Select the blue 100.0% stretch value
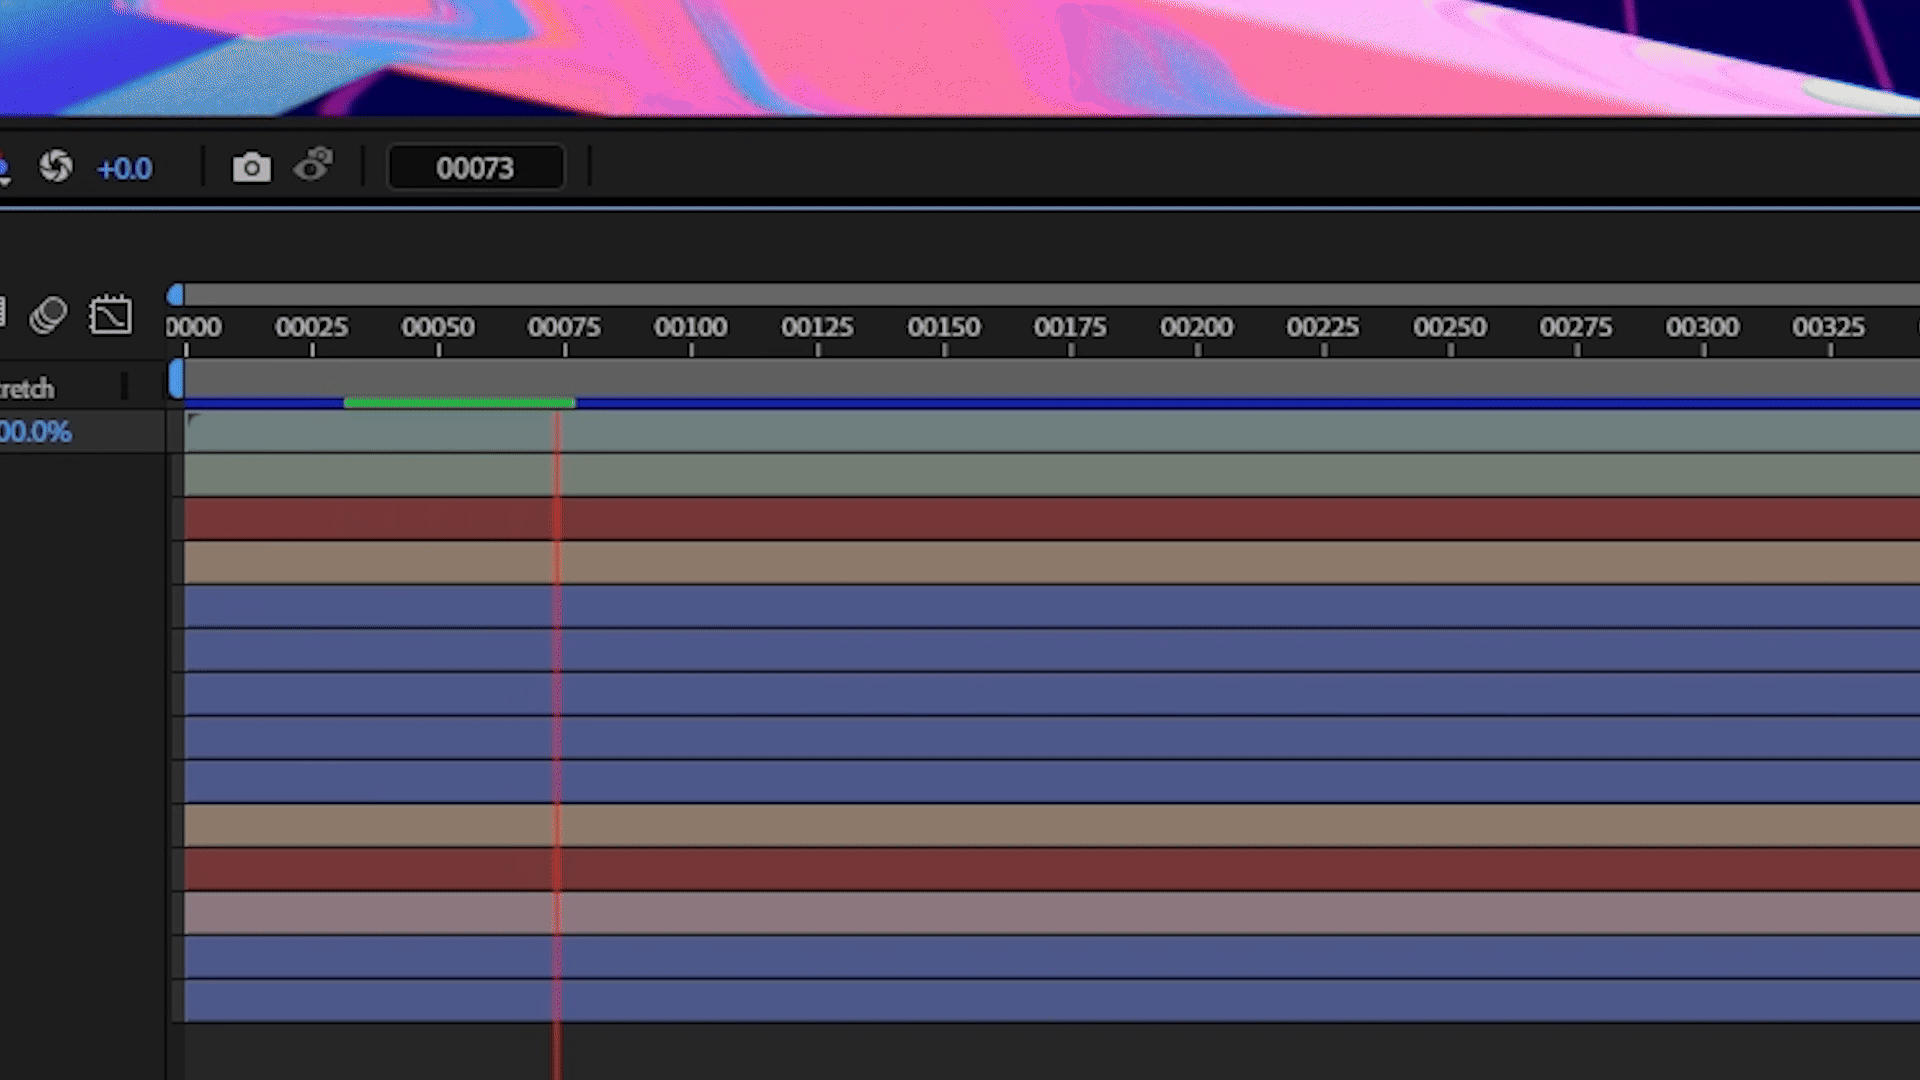Screen dimensions: 1920x1080 (35, 431)
